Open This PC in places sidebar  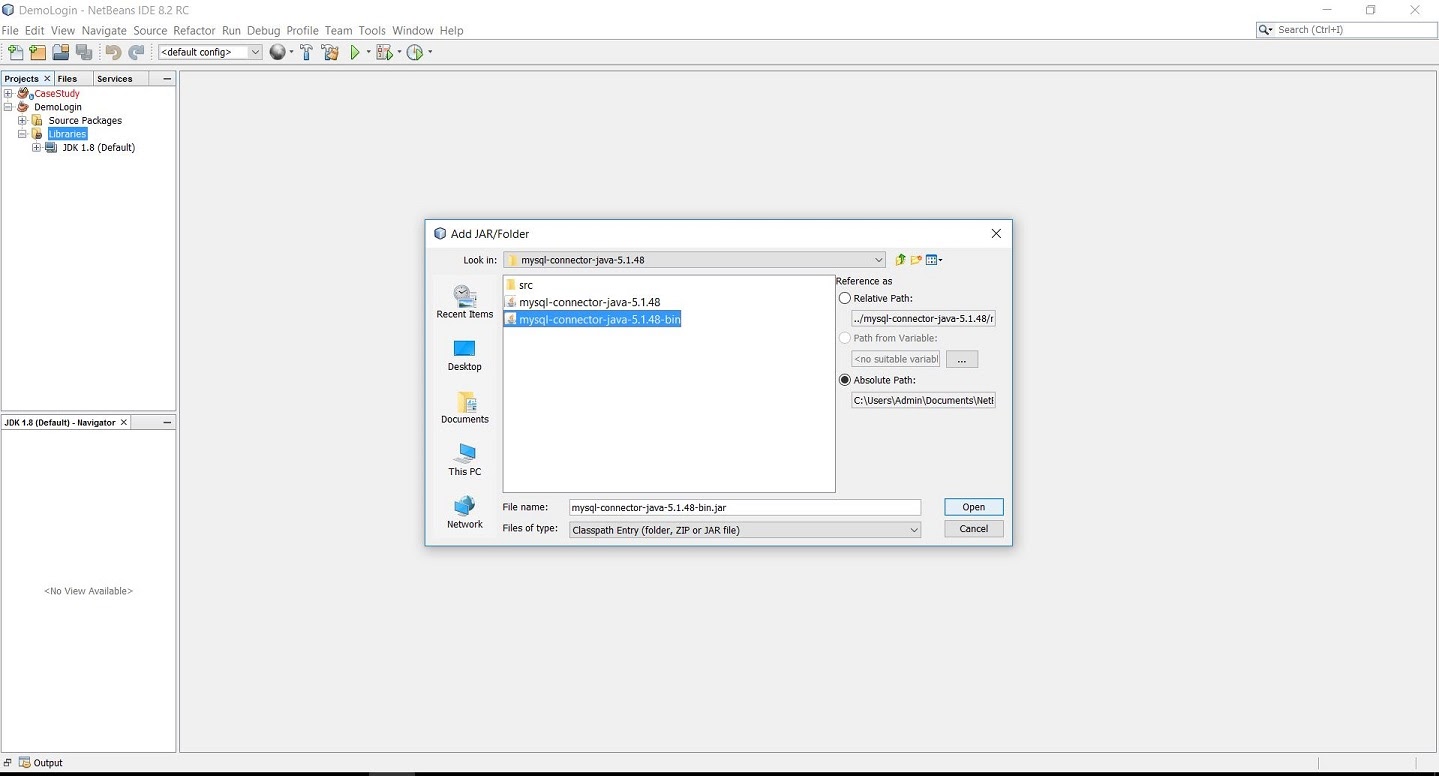pyautogui.click(x=465, y=459)
